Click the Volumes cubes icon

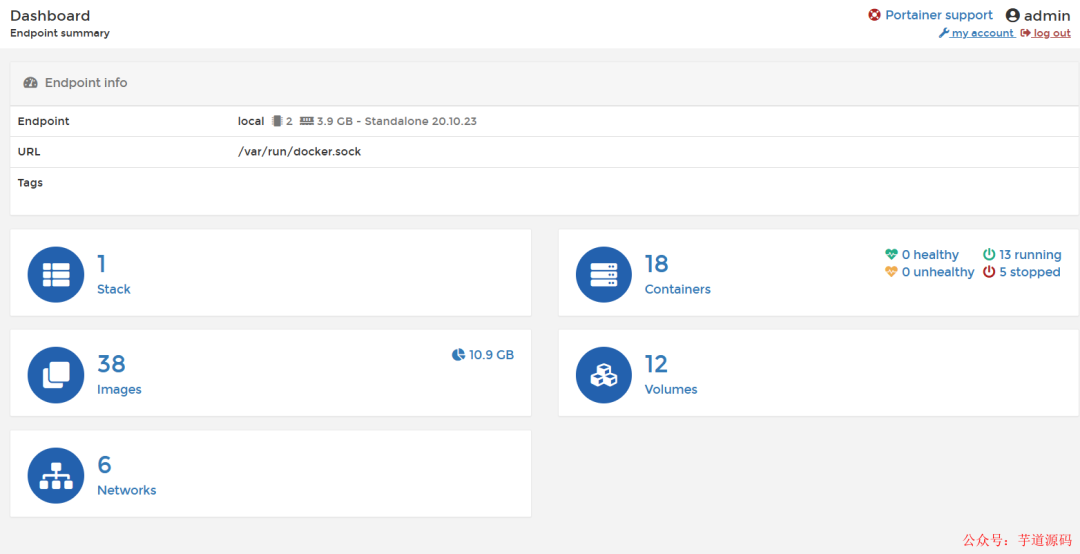pos(604,375)
